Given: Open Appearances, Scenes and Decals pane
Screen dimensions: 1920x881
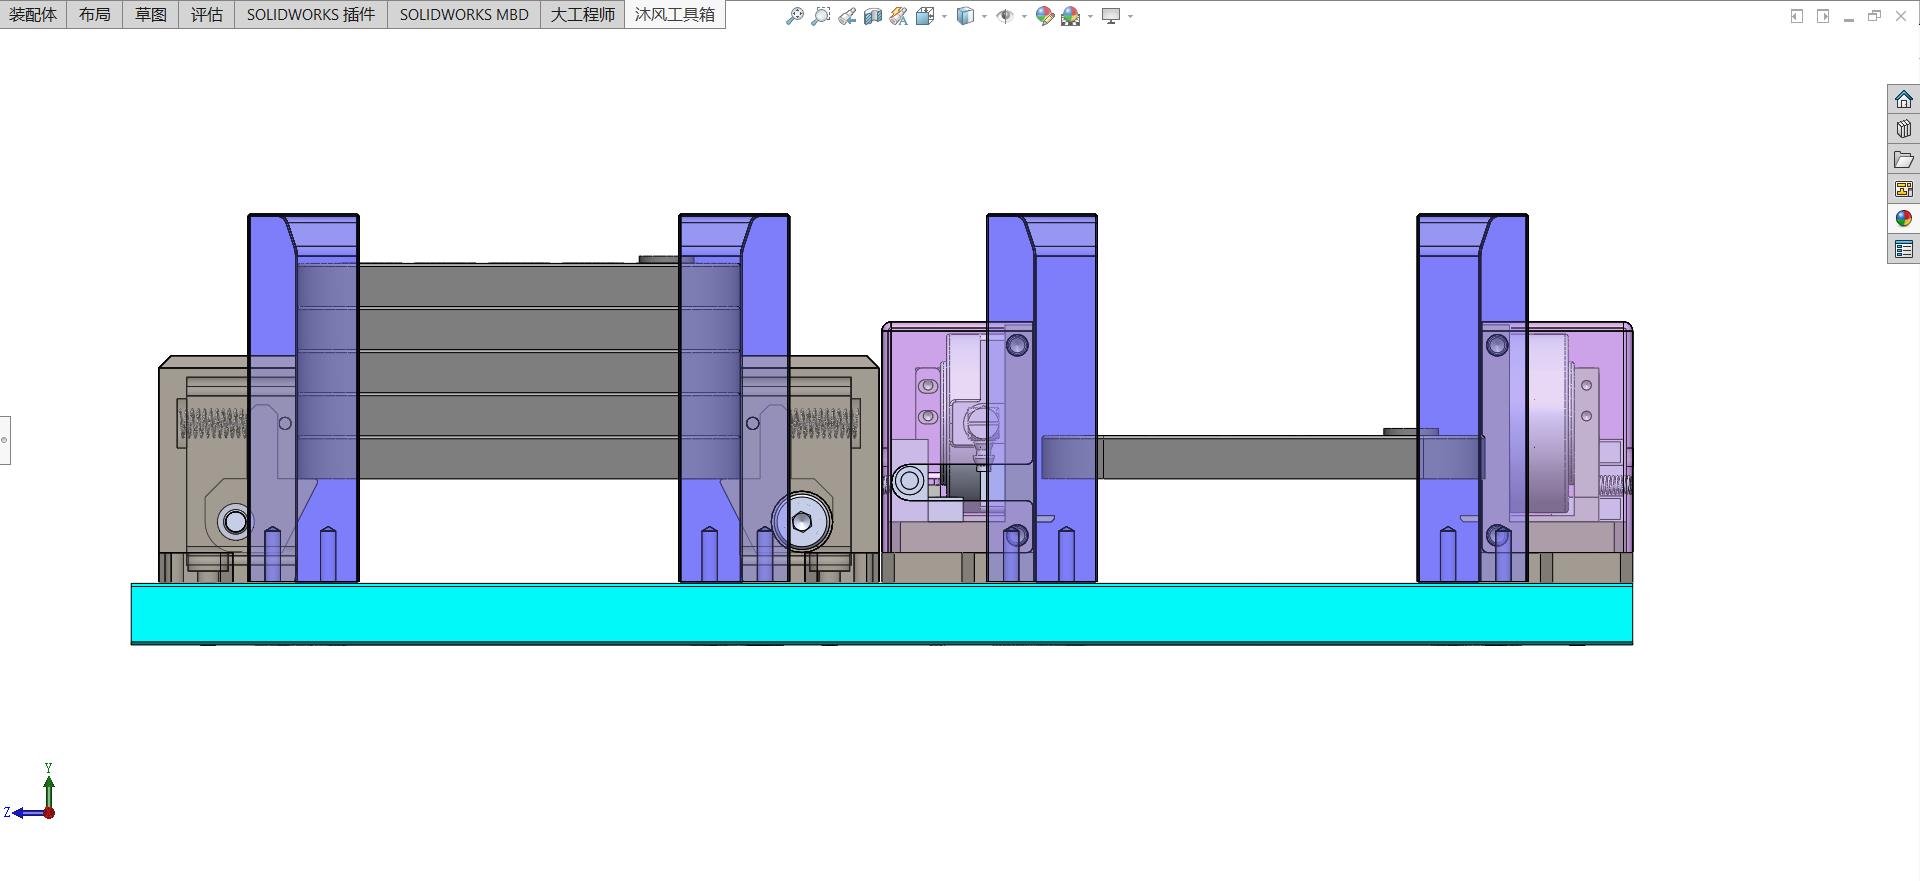Looking at the screenshot, I should tap(1904, 219).
